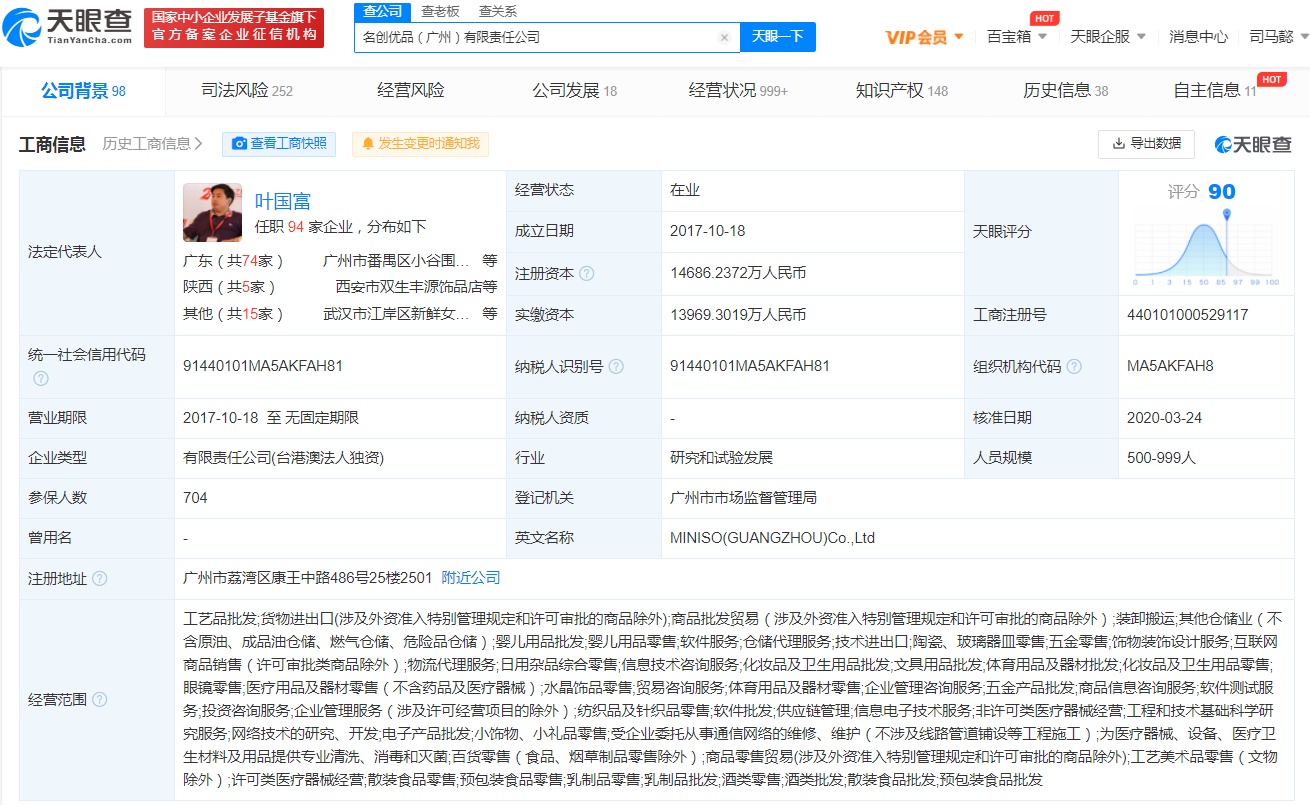Open the 经营状况 tab

738,91
